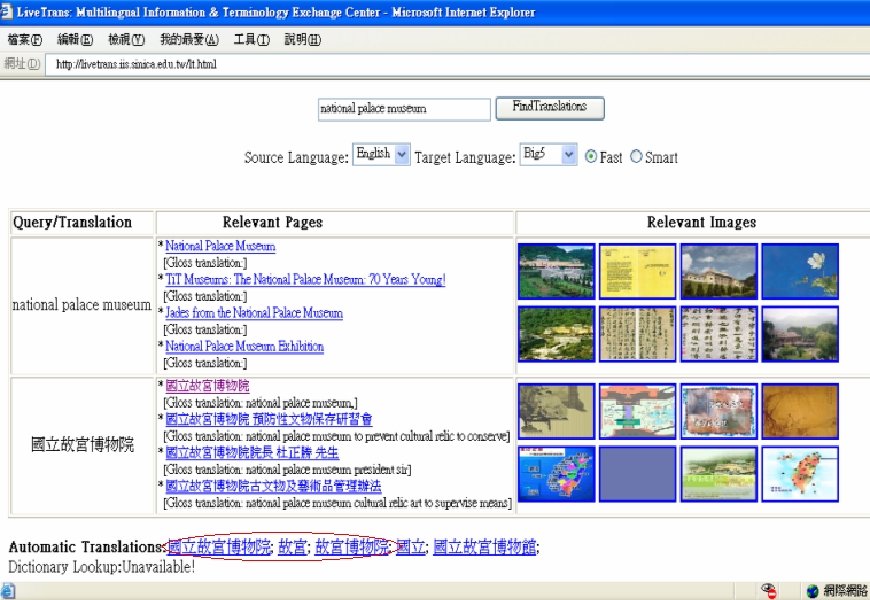870x600 pixels.
Task: Open the National Palace Museum link
Action: (220, 246)
